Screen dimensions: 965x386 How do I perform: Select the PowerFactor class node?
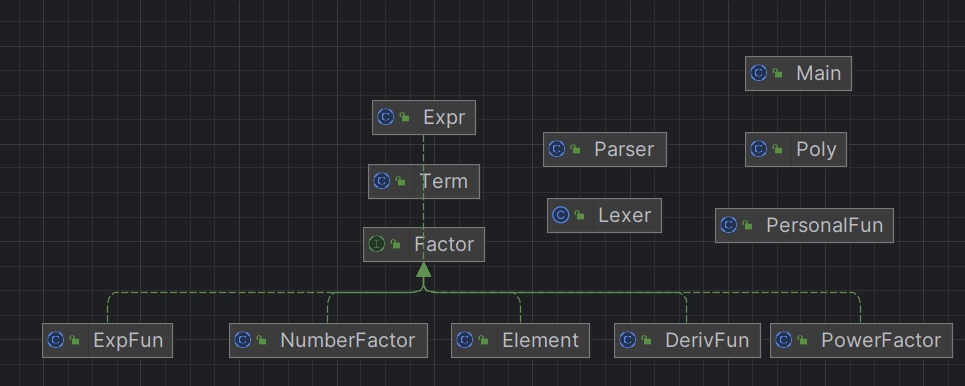click(x=862, y=340)
